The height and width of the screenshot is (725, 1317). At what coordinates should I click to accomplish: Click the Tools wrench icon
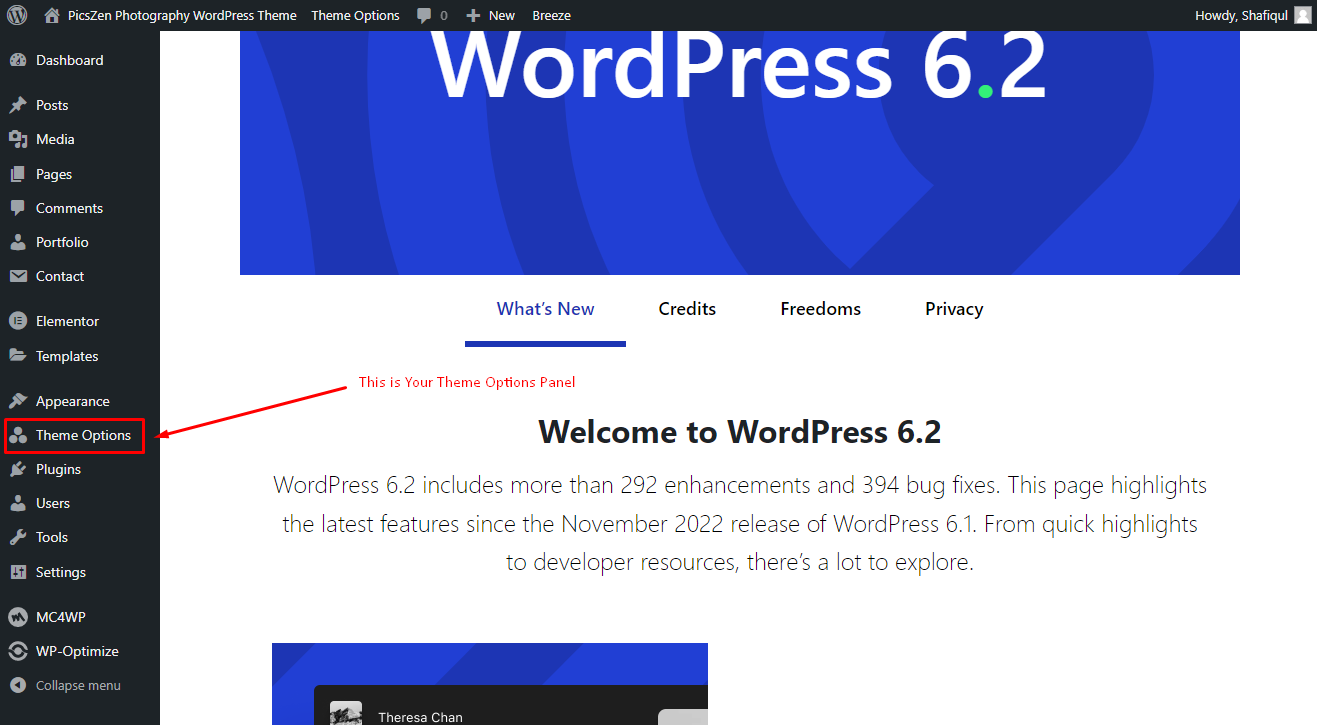click(x=18, y=537)
